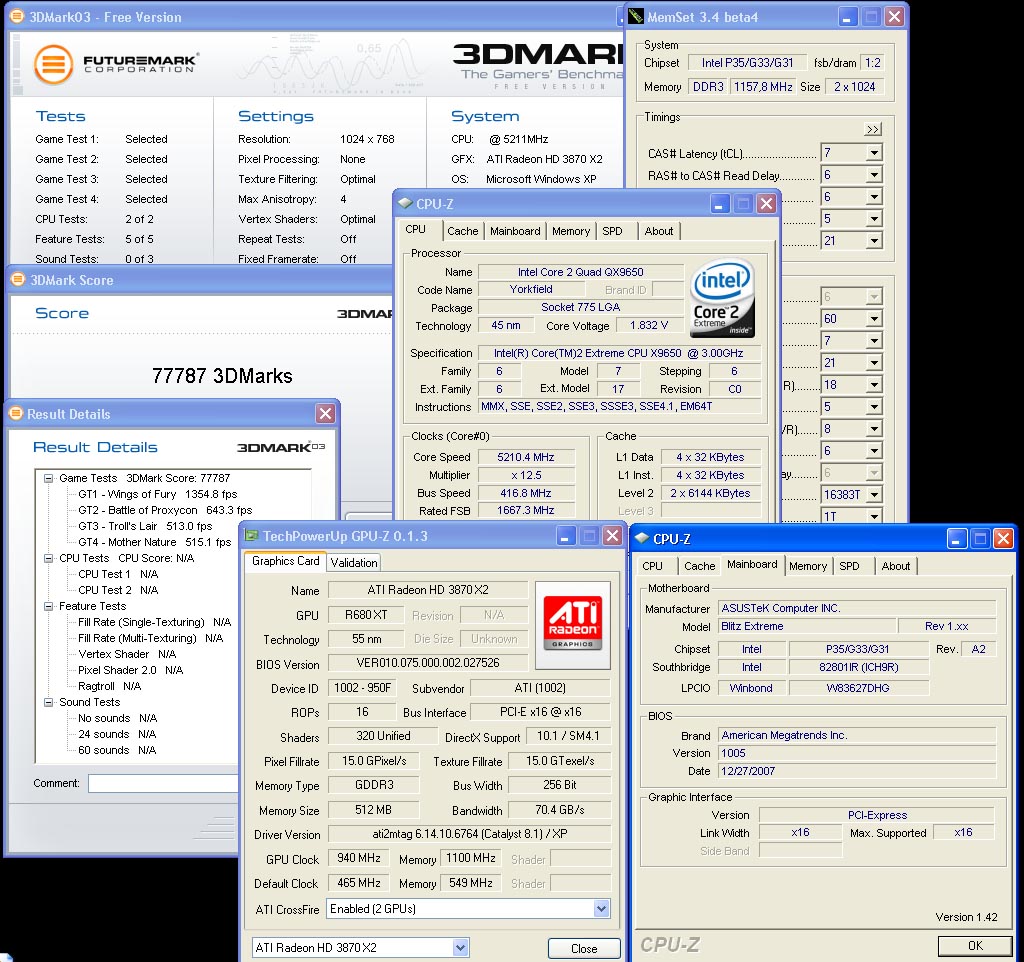Open the ATI CrossFire dropdown in GPU-Z
This screenshot has width=1024, height=962.
tap(601, 908)
